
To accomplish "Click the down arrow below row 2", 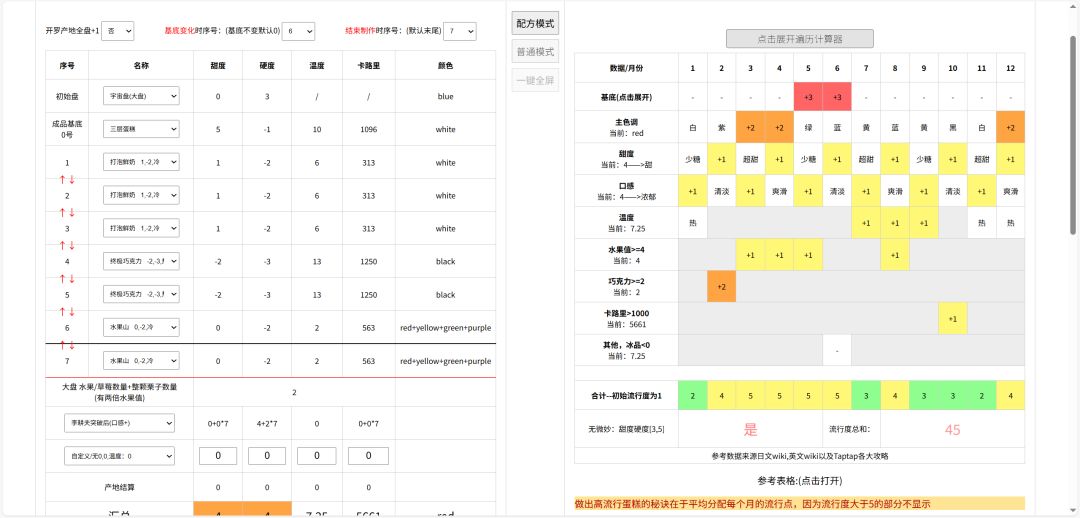I will click(x=73, y=212).
